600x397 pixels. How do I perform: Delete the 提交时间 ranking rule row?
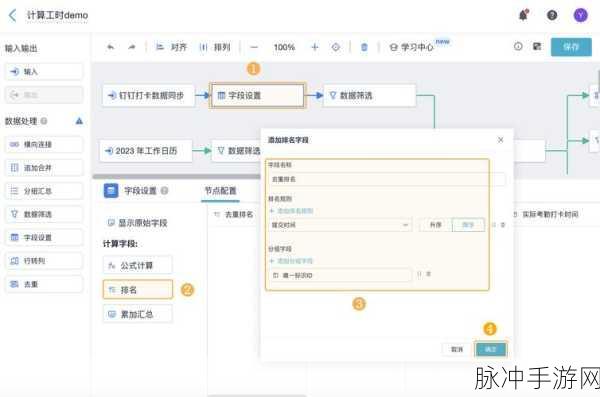pos(503,225)
